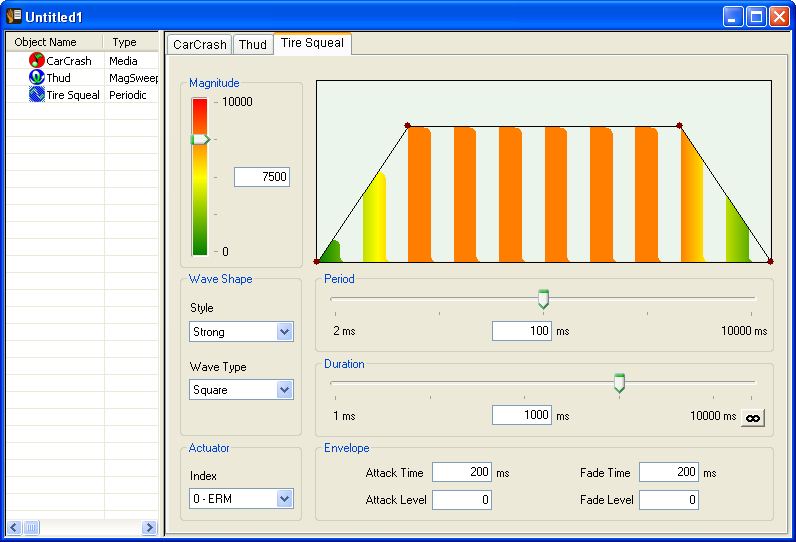This screenshot has height=542, width=796.
Task: Click the left scroll arrow of object list
Action: [x=14, y=527]
